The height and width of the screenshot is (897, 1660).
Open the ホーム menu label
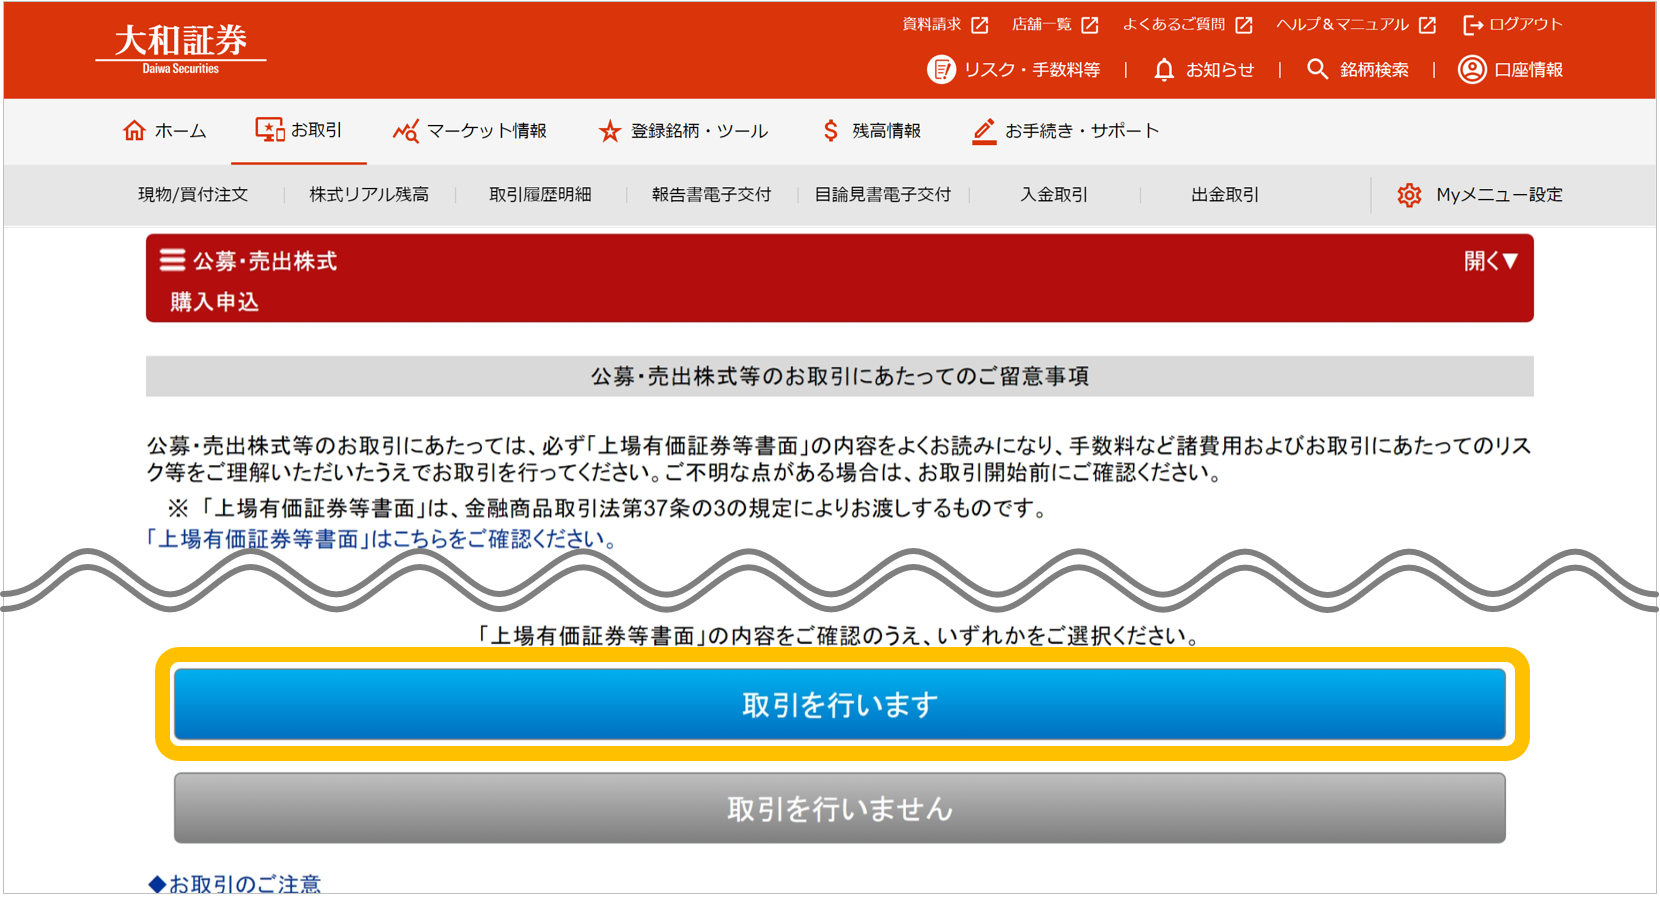tap(180, 131)
